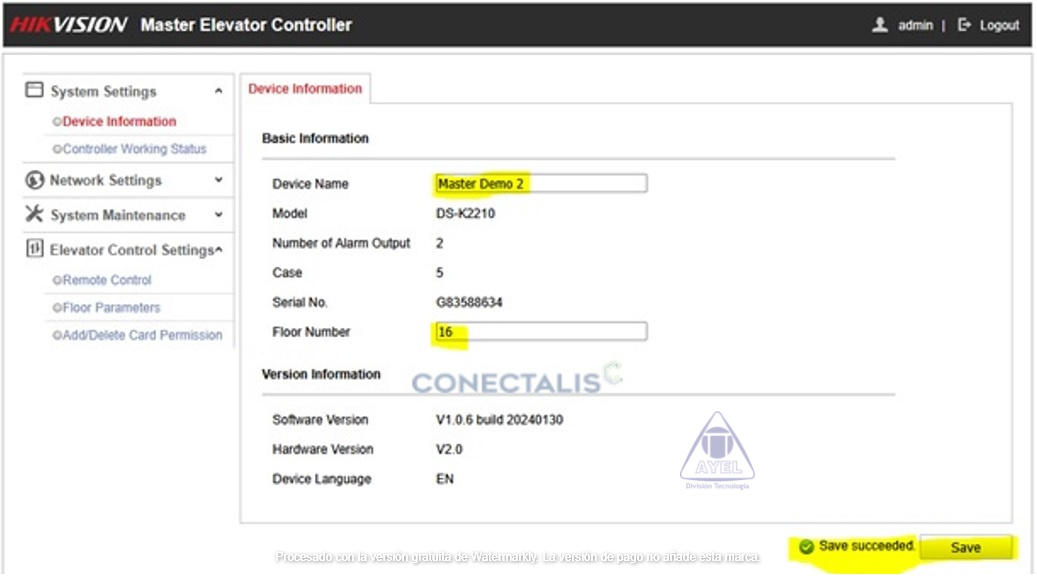The image size is (1037, 579).
Task: Open Device Information in the sidebar
Action: tap(119, 121)
